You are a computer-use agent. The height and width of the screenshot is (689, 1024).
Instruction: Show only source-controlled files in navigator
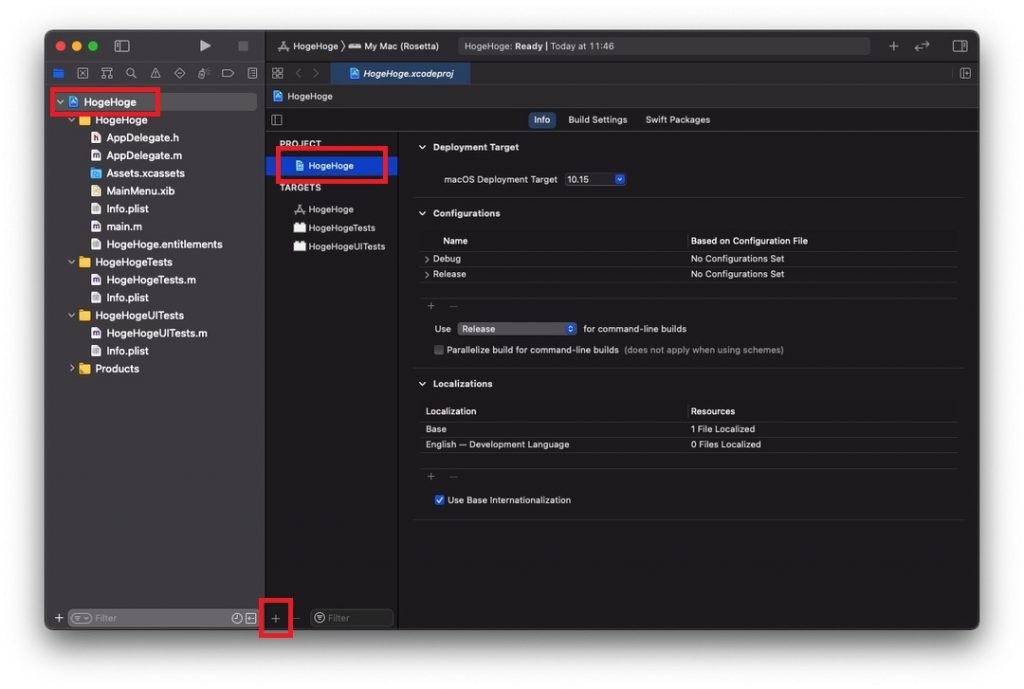coord(251,618)
